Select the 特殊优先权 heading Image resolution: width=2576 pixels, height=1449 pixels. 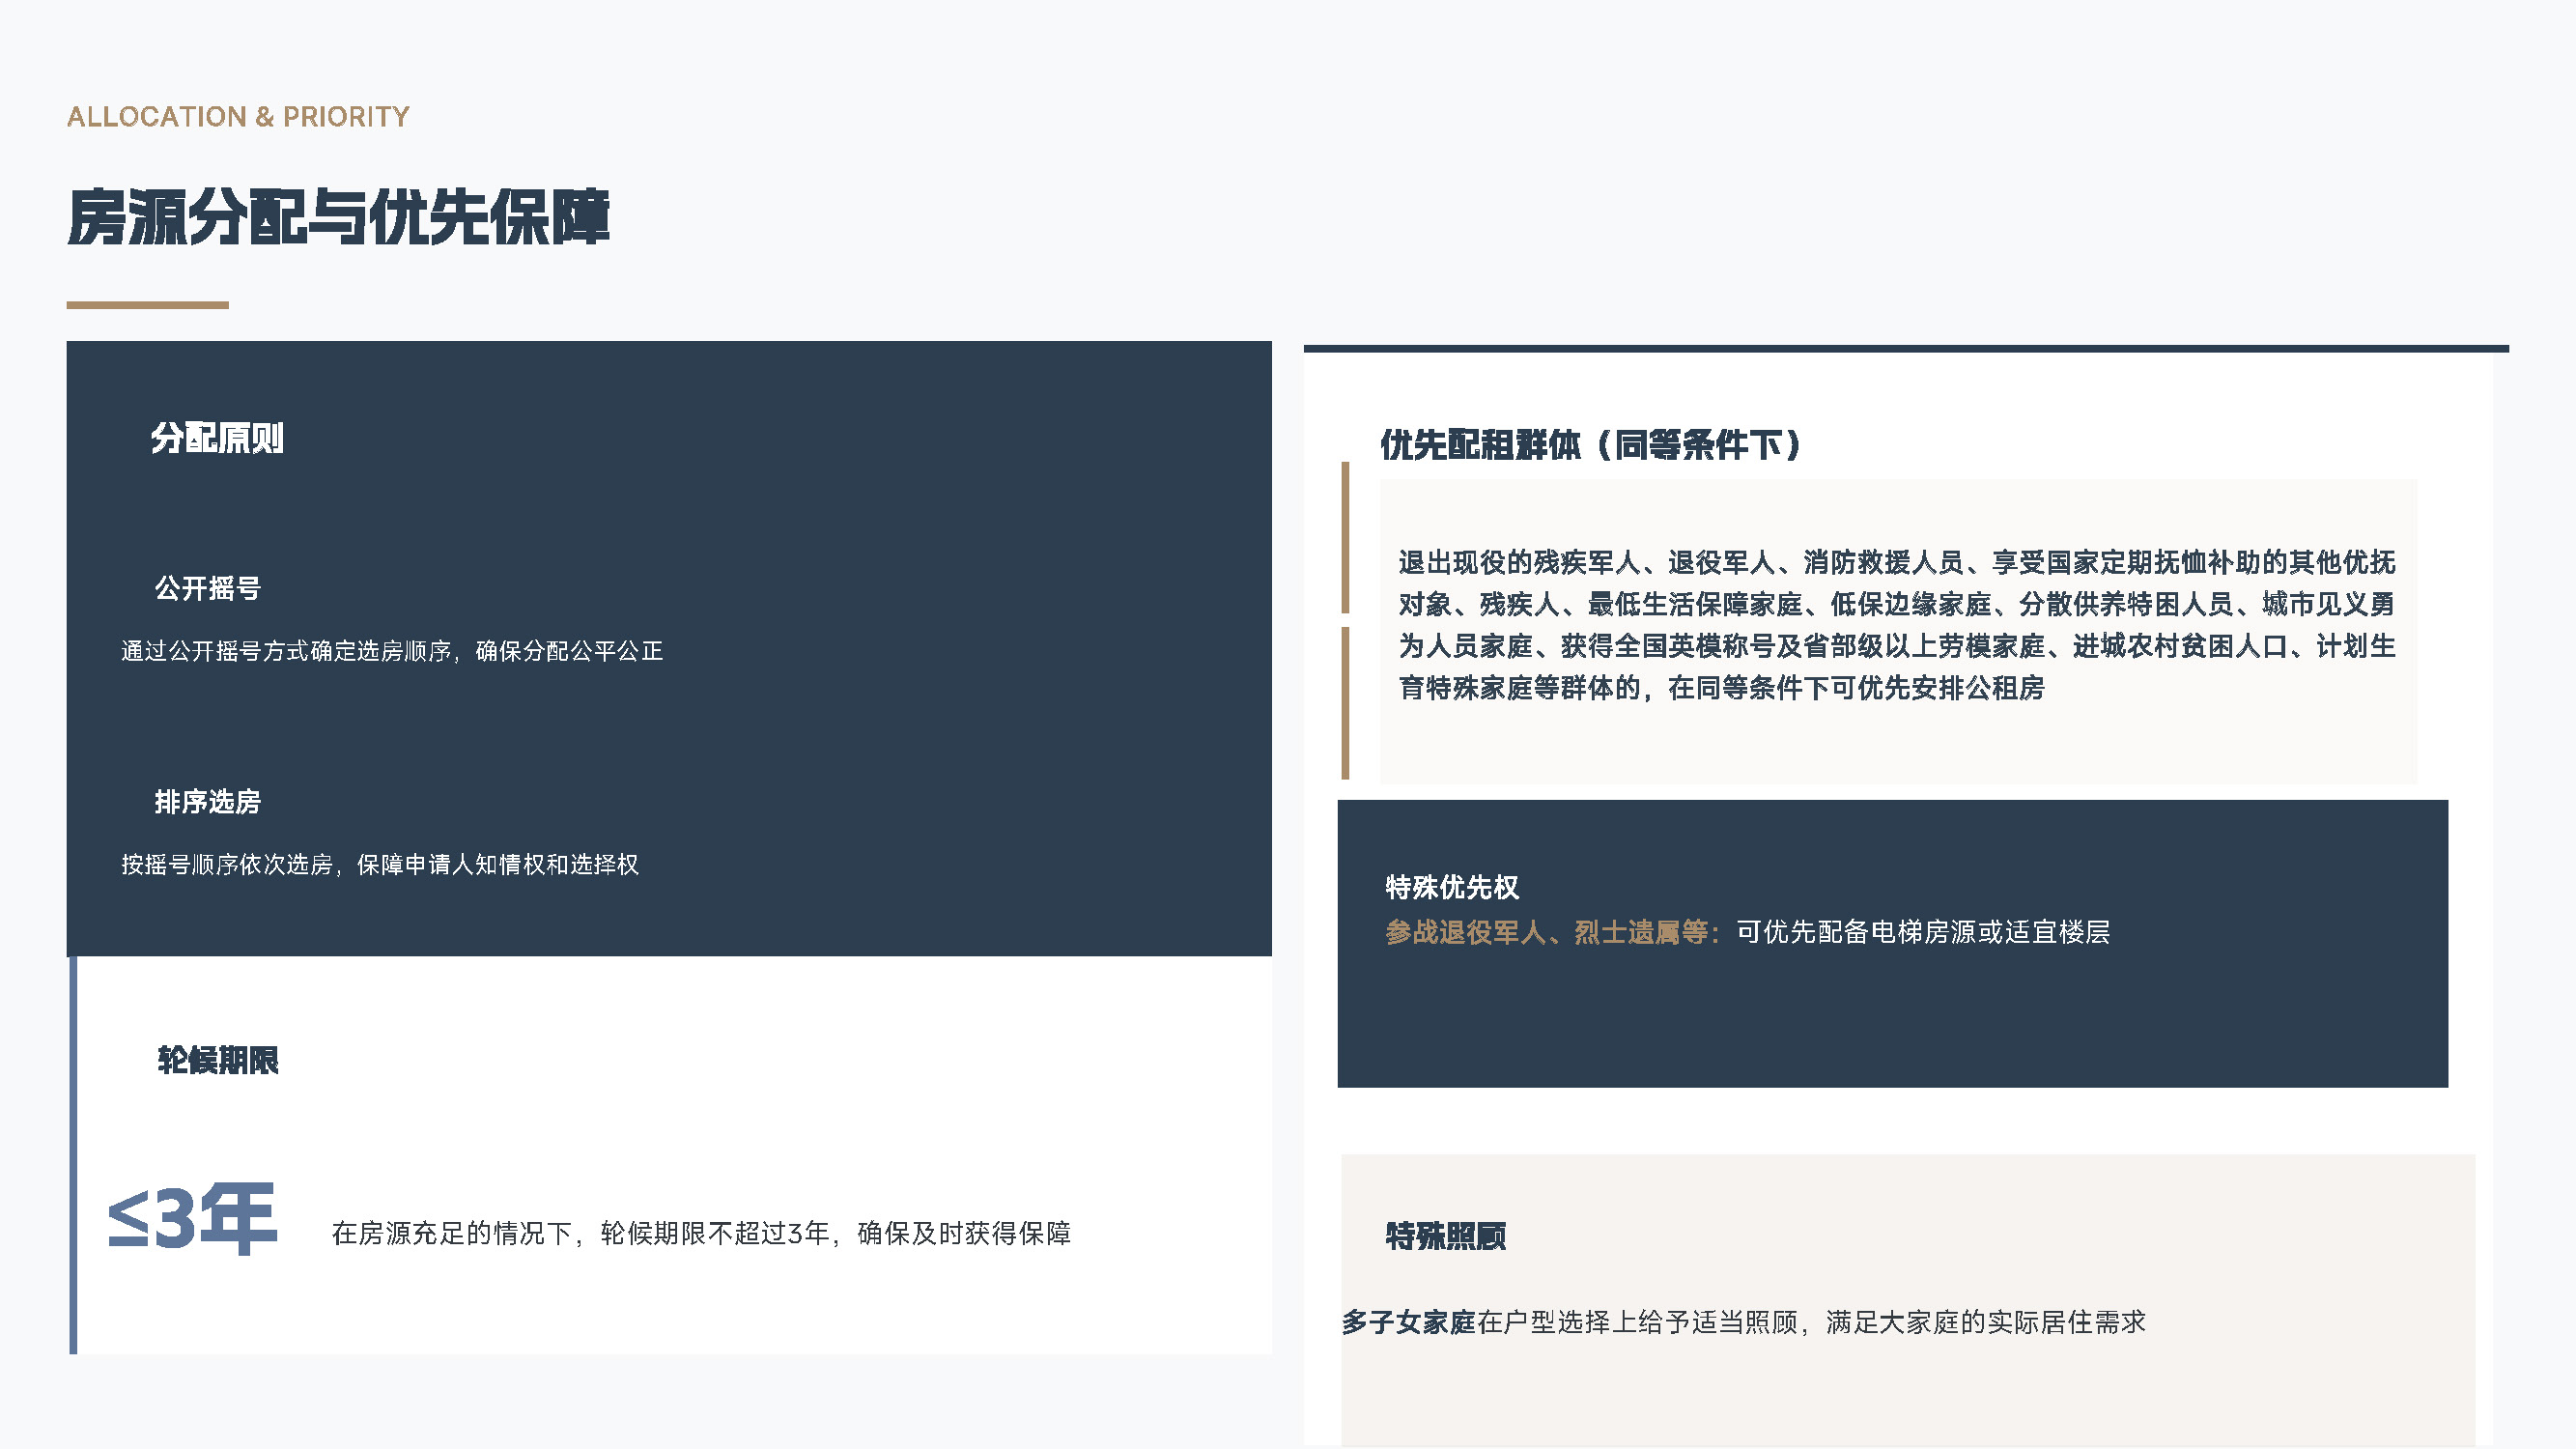click(1451, 887)
